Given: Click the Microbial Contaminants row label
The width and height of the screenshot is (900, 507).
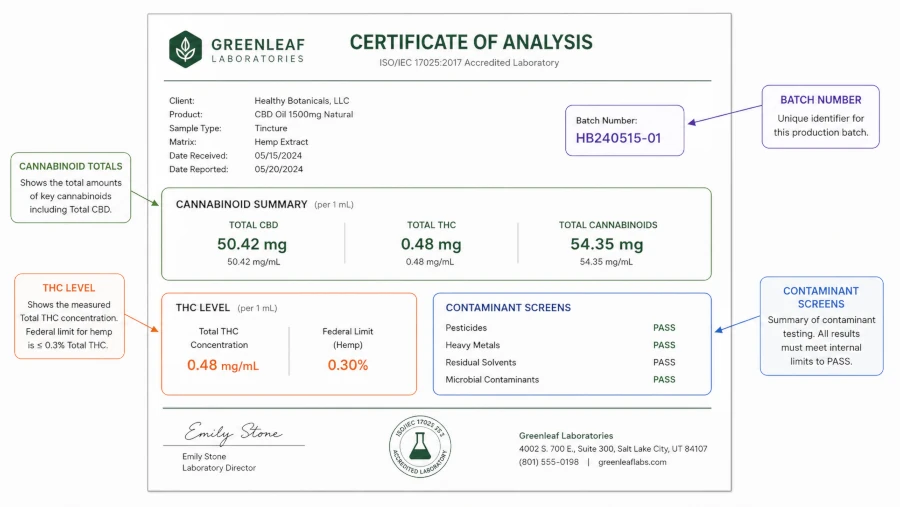Looking at the screenshot, I should coord(492,380).
